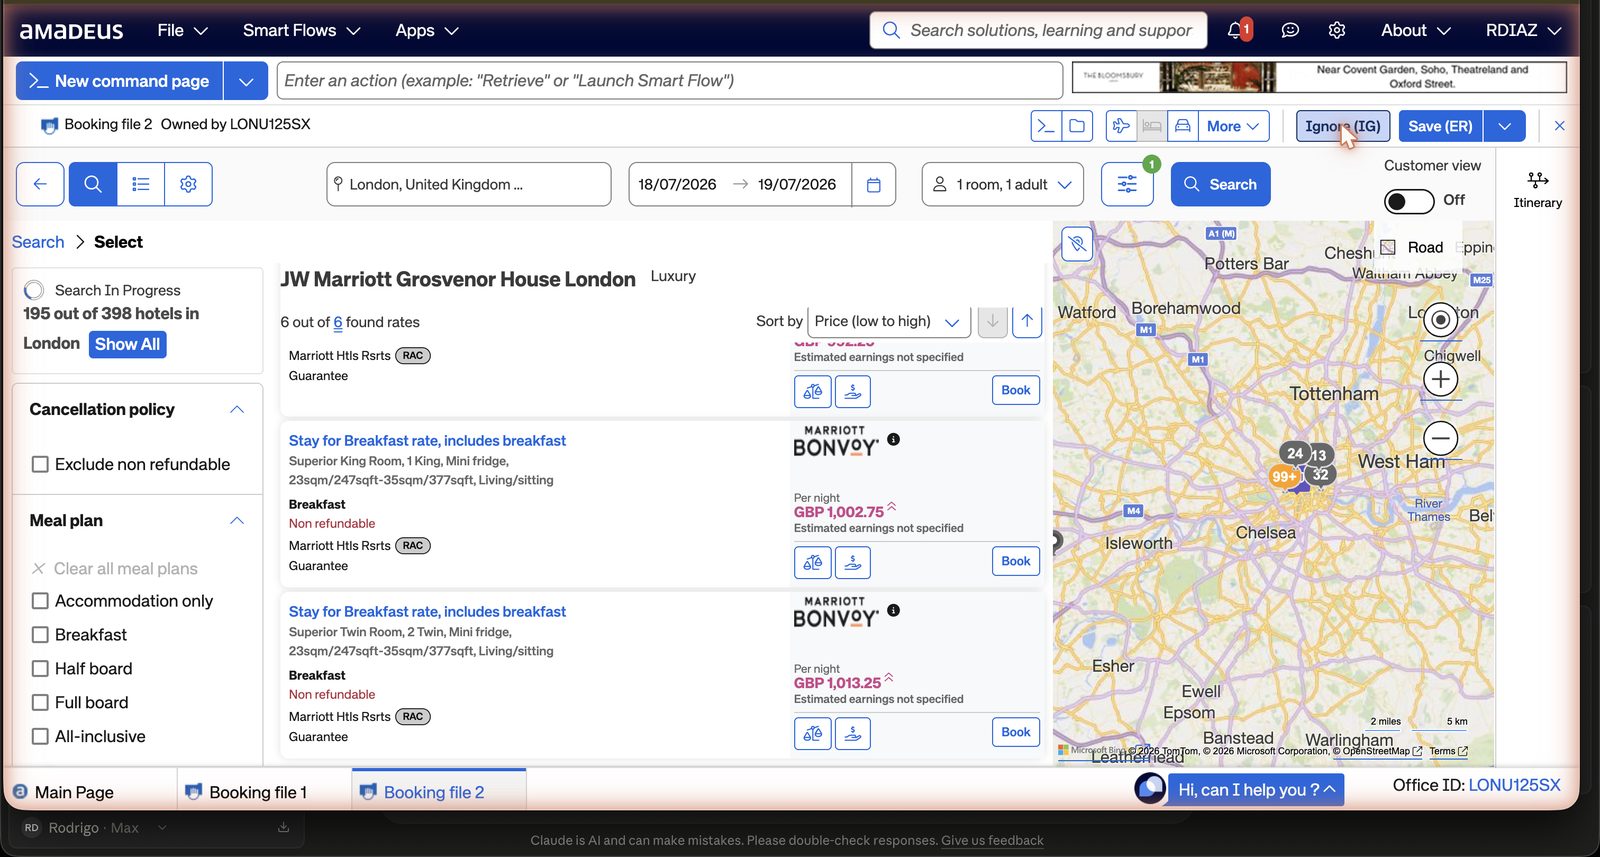Check Half board meal plan
1600x857 pixels.
pos(40,669)
